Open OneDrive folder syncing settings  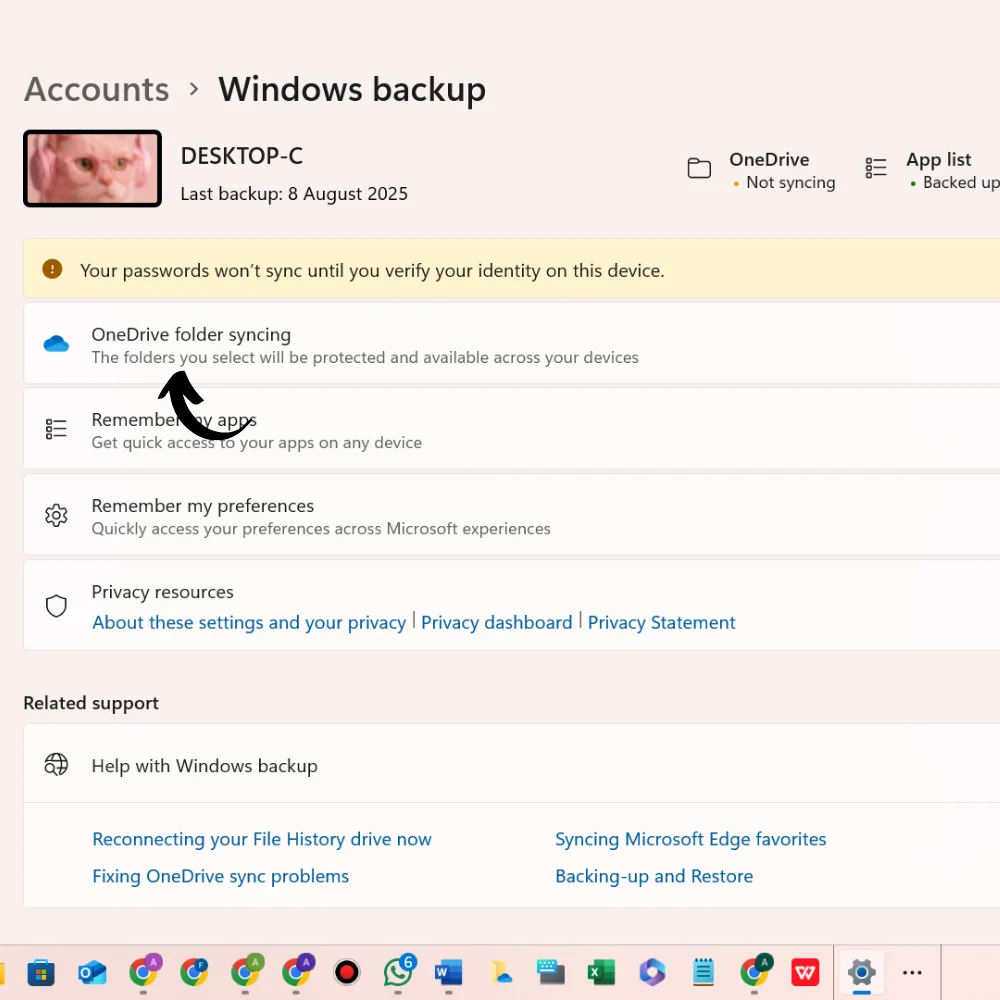[511, 344]
